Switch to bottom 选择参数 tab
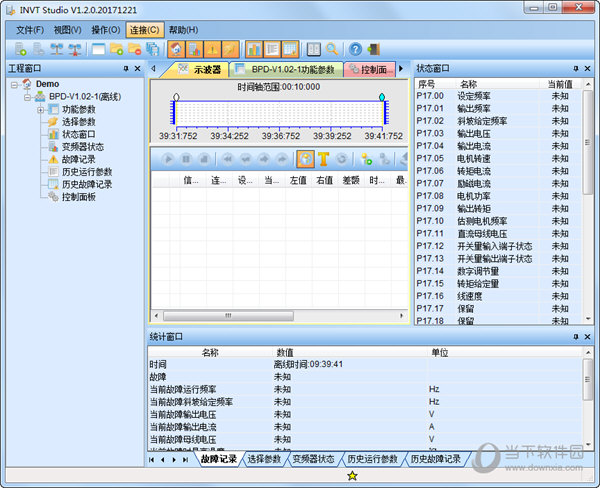The width and height of the screenshot is (600, 488). point(264,459)
